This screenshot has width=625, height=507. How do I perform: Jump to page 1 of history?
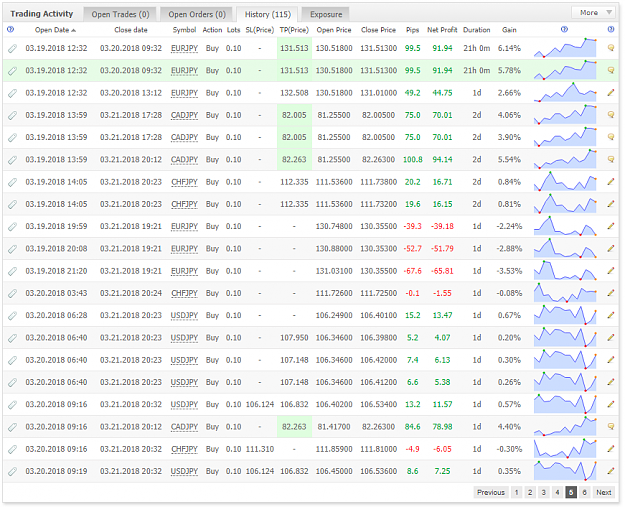tap(516, 492)
